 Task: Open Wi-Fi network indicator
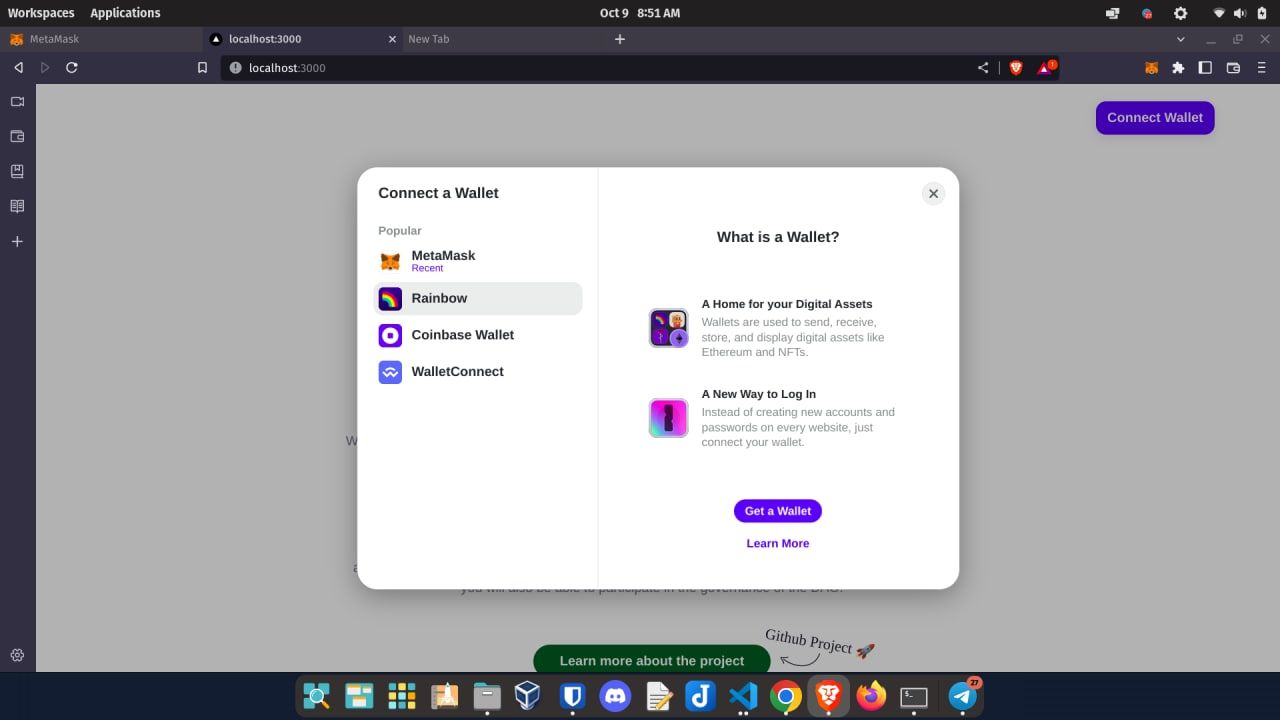[1219, 13]
